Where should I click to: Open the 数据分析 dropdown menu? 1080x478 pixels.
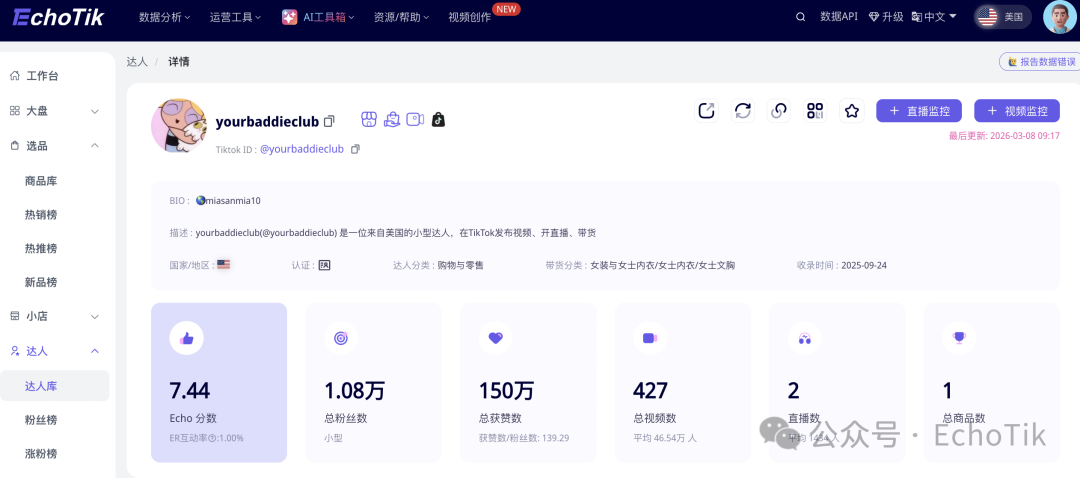165,17
